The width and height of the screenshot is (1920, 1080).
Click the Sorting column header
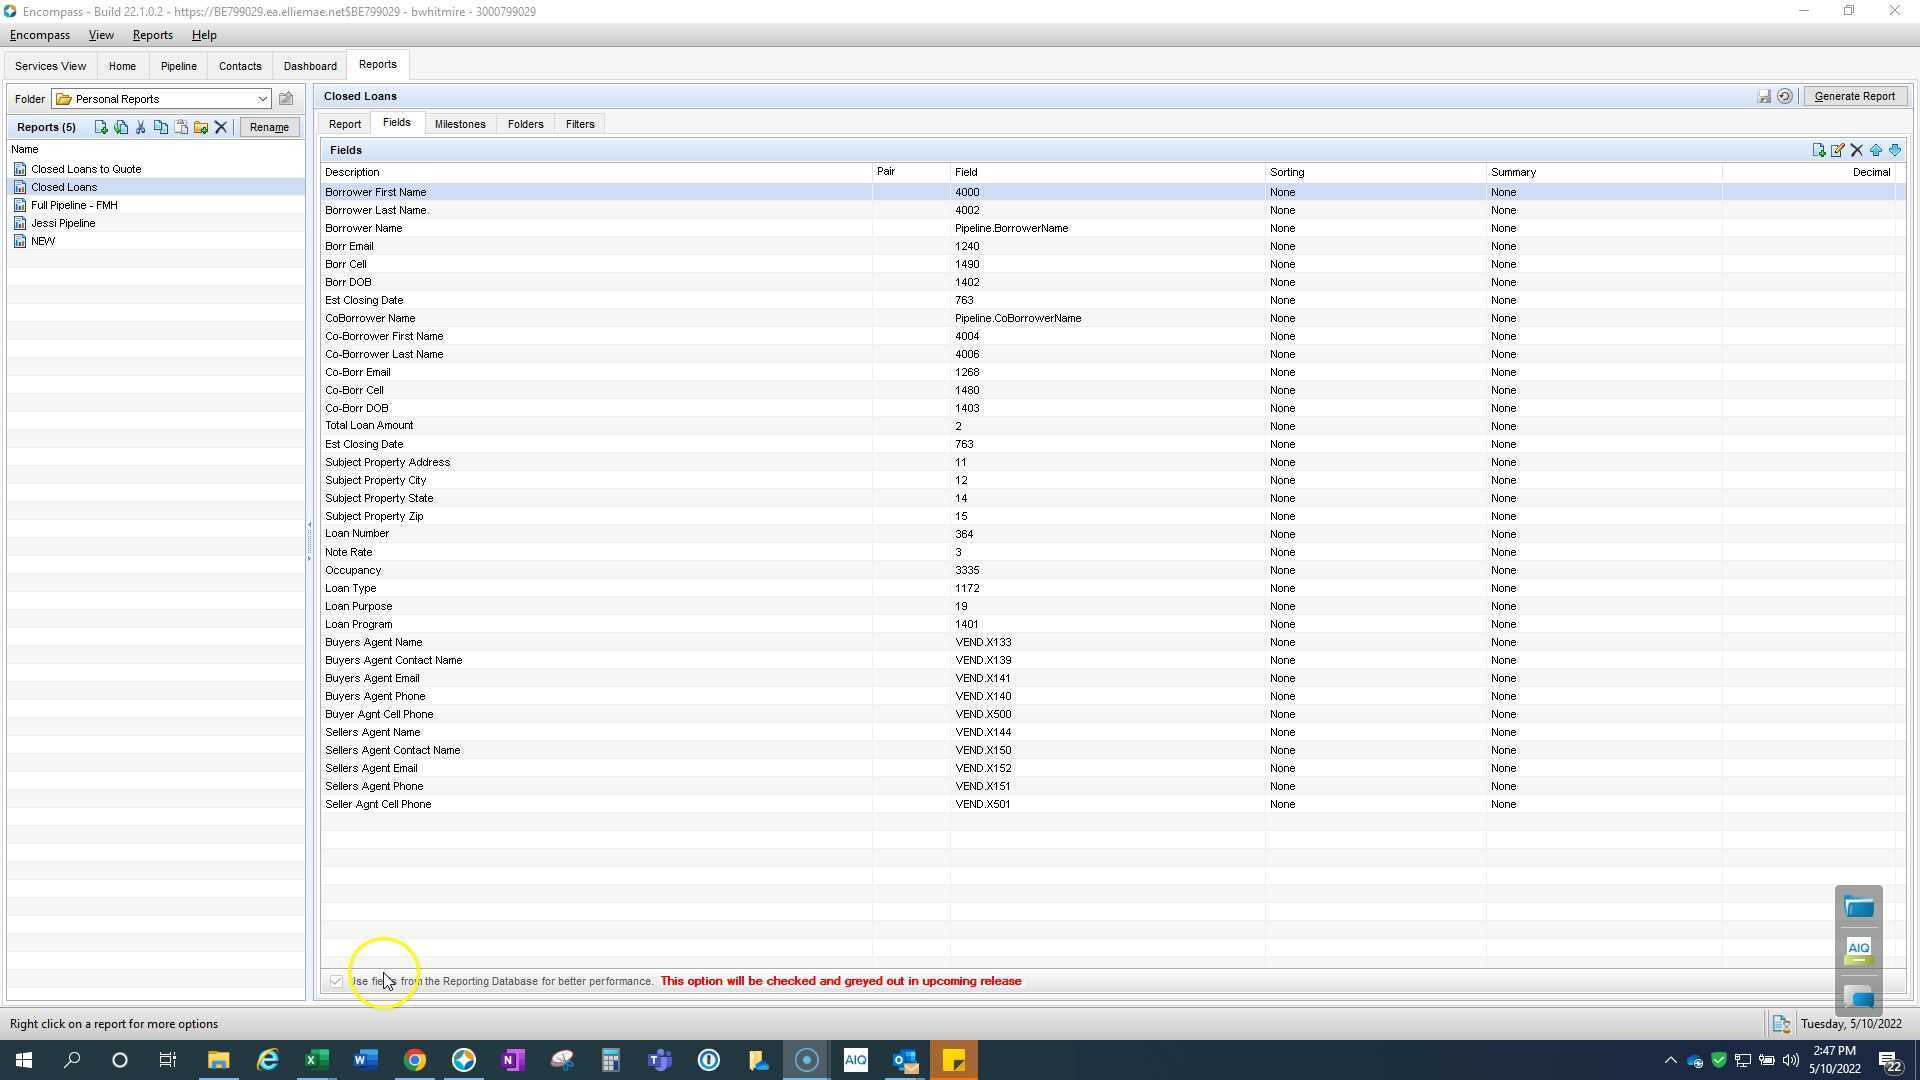pyautogui.click(x=1287, y=172)
